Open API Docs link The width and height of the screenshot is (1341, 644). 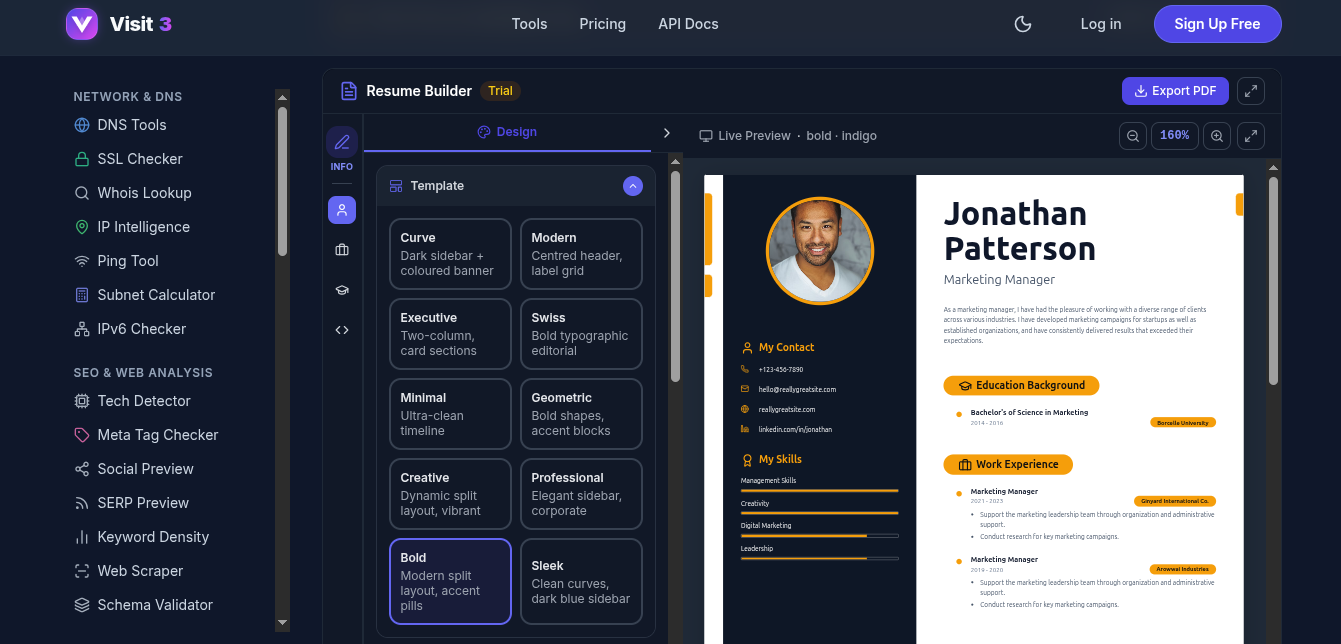(688, 24)
